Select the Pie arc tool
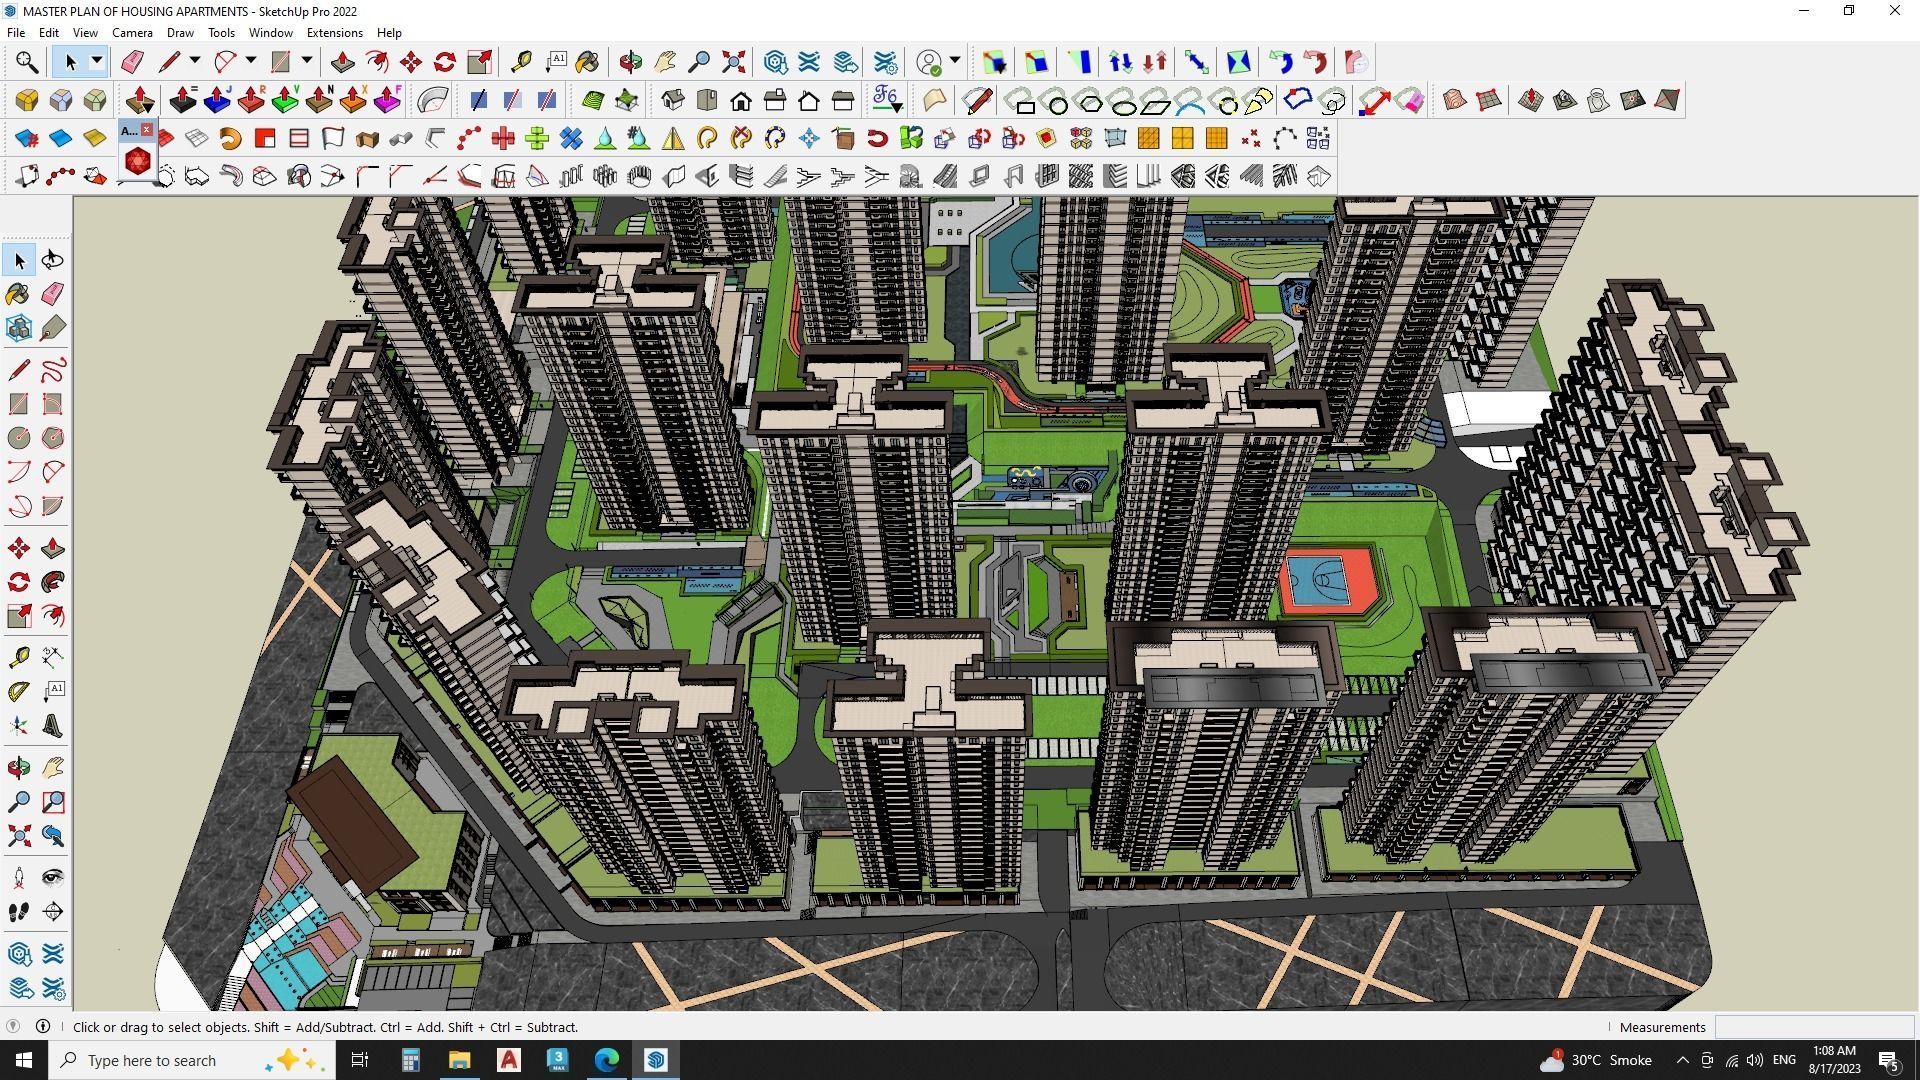The height and width of the screenshot is (1080, 1920). coord(53,506)
